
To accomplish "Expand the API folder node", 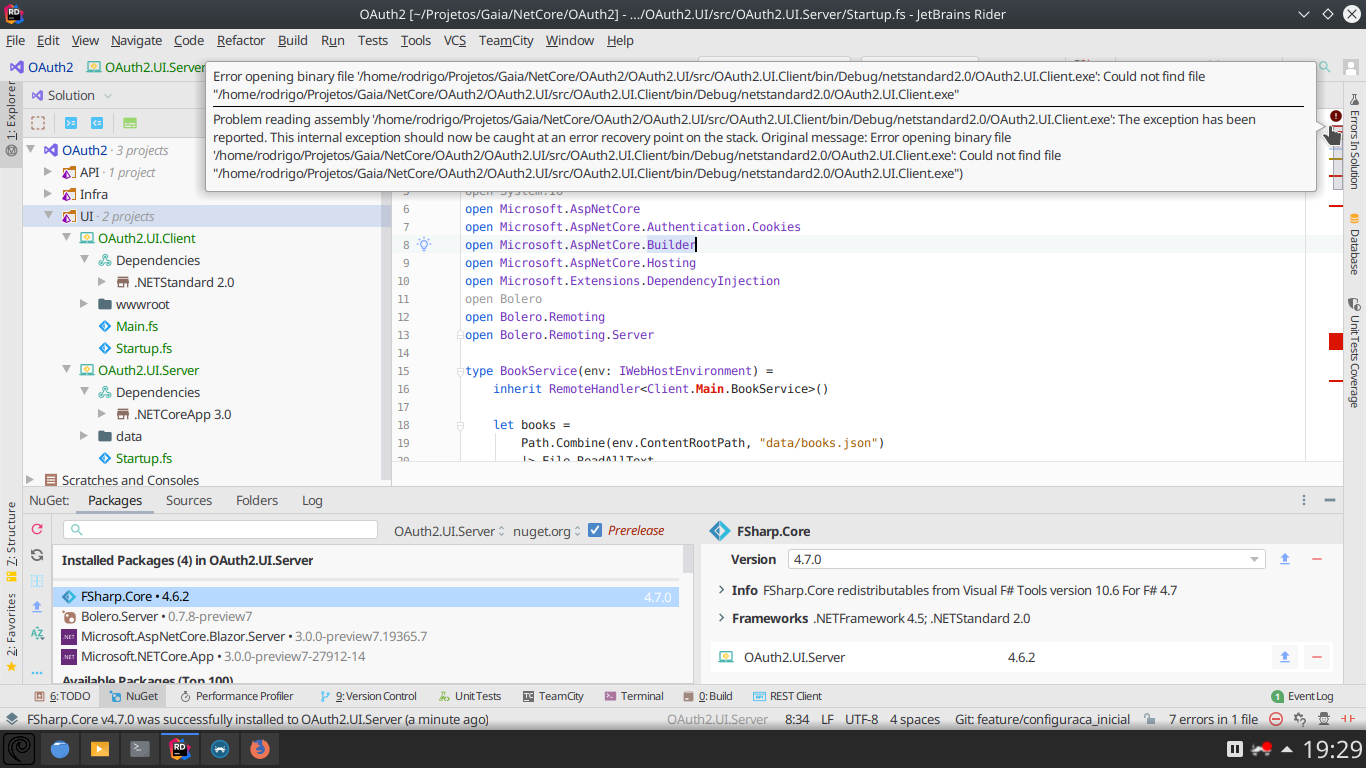I will 48,172.
